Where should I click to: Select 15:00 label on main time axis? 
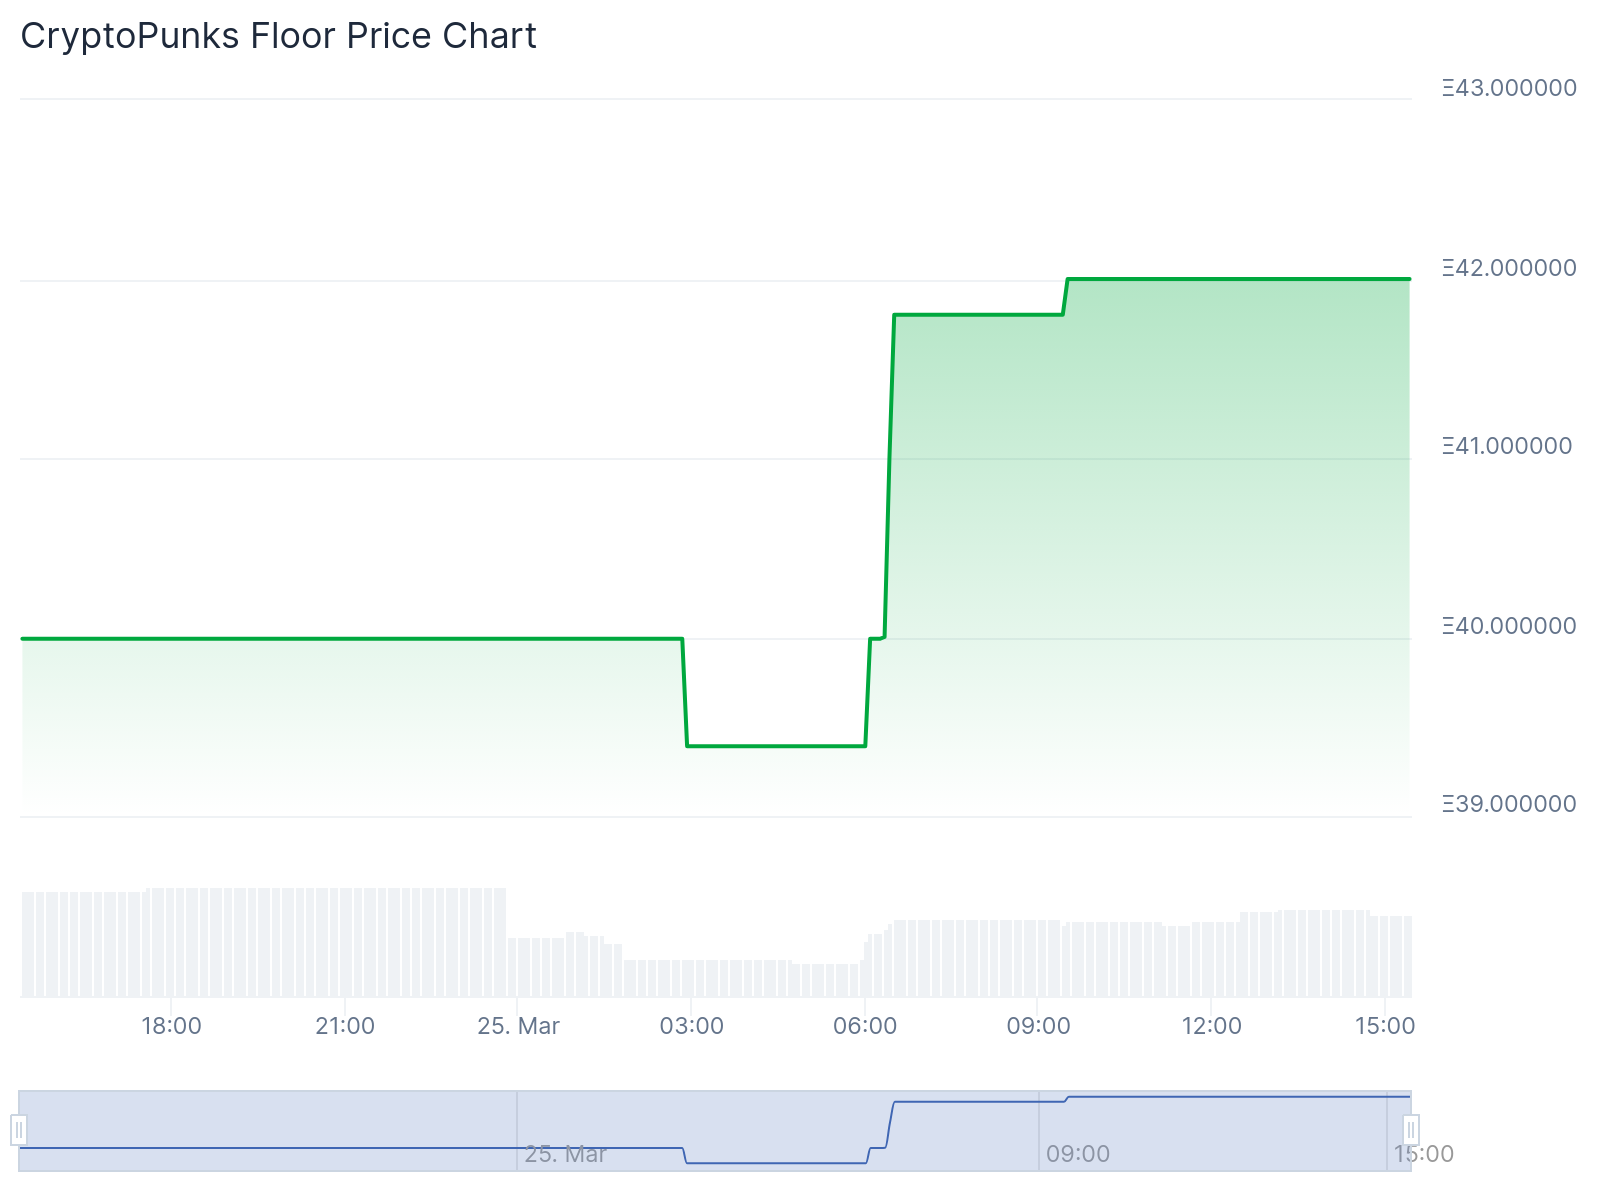1385,1026
